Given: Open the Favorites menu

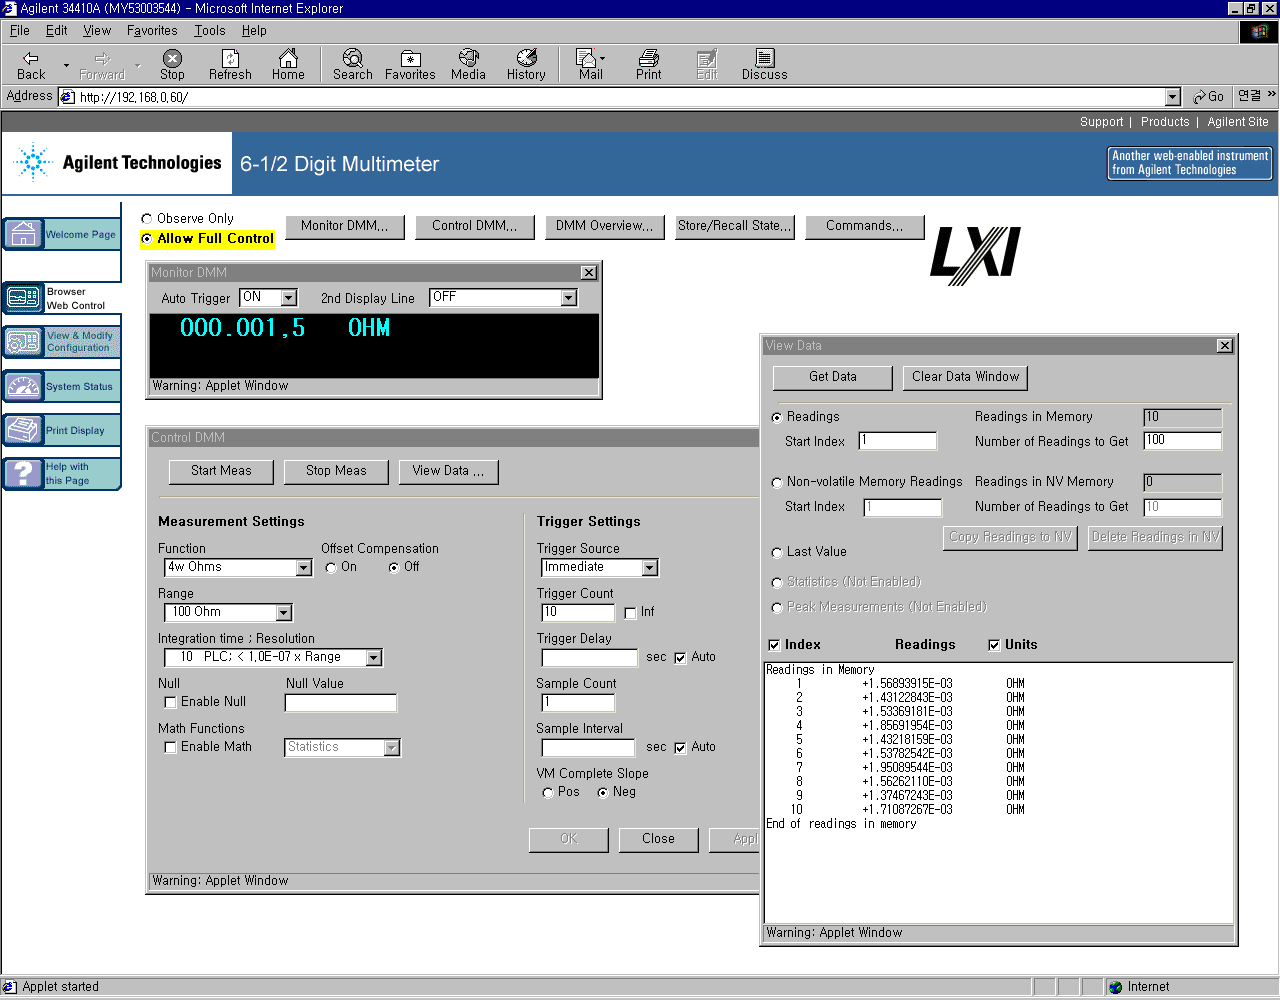Looking at the screenshot, I should [152, 31].
